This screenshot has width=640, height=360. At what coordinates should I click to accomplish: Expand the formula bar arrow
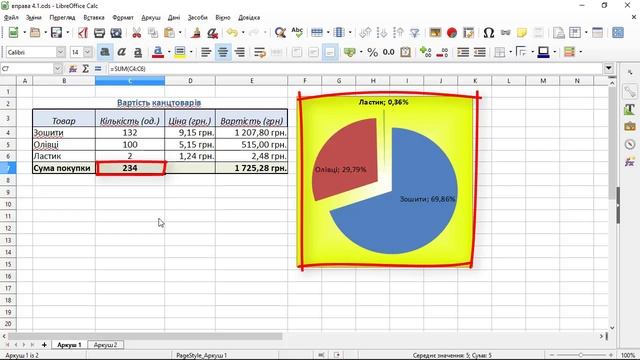[x=609, y=69]
